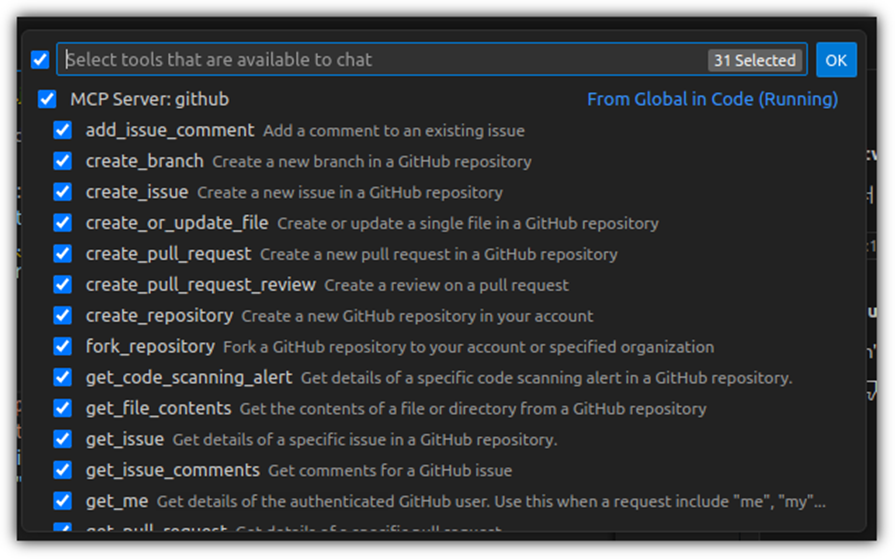Uncheck the get_issue tool checkbox
Screen dimensions: 895x559
click(62, 439)
